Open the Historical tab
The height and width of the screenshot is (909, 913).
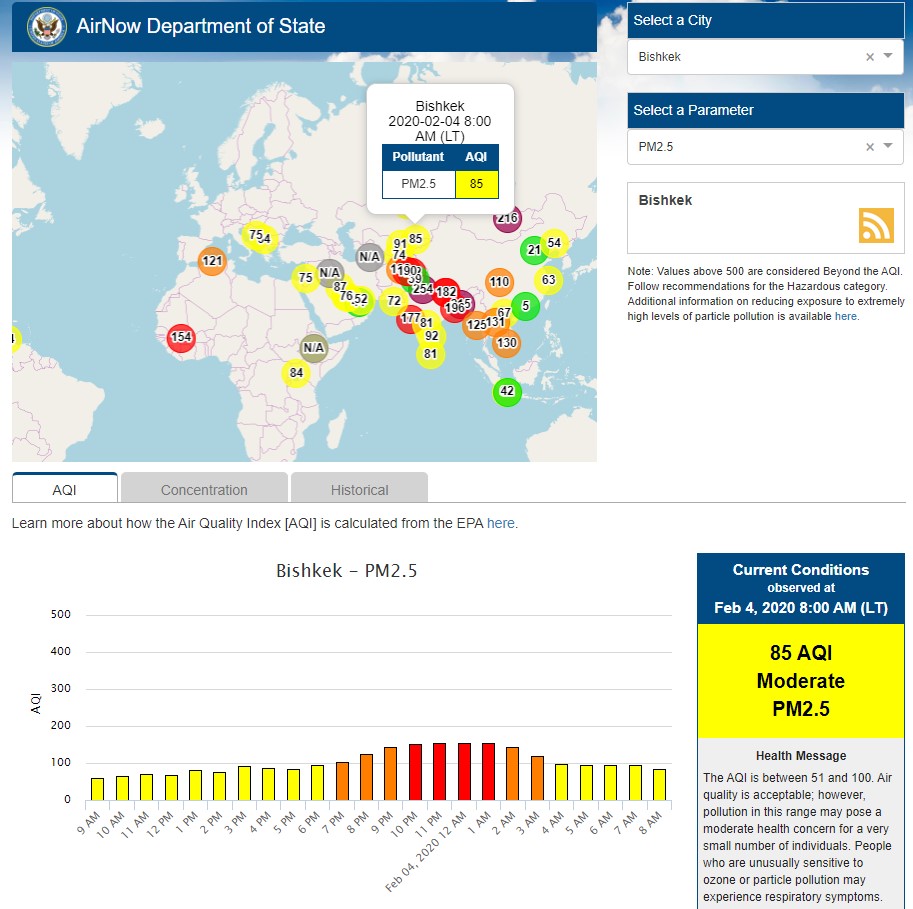tap(359, 490)
